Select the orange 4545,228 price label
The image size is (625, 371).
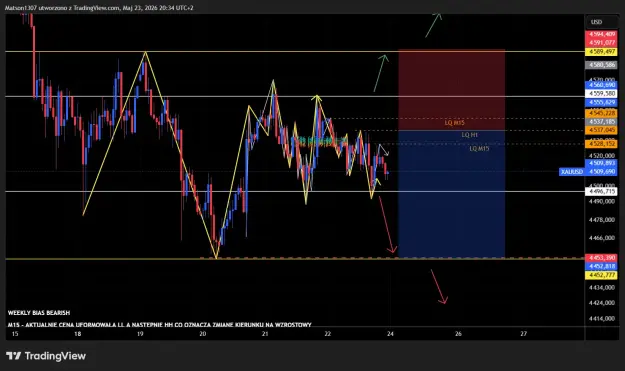point(601,114)
